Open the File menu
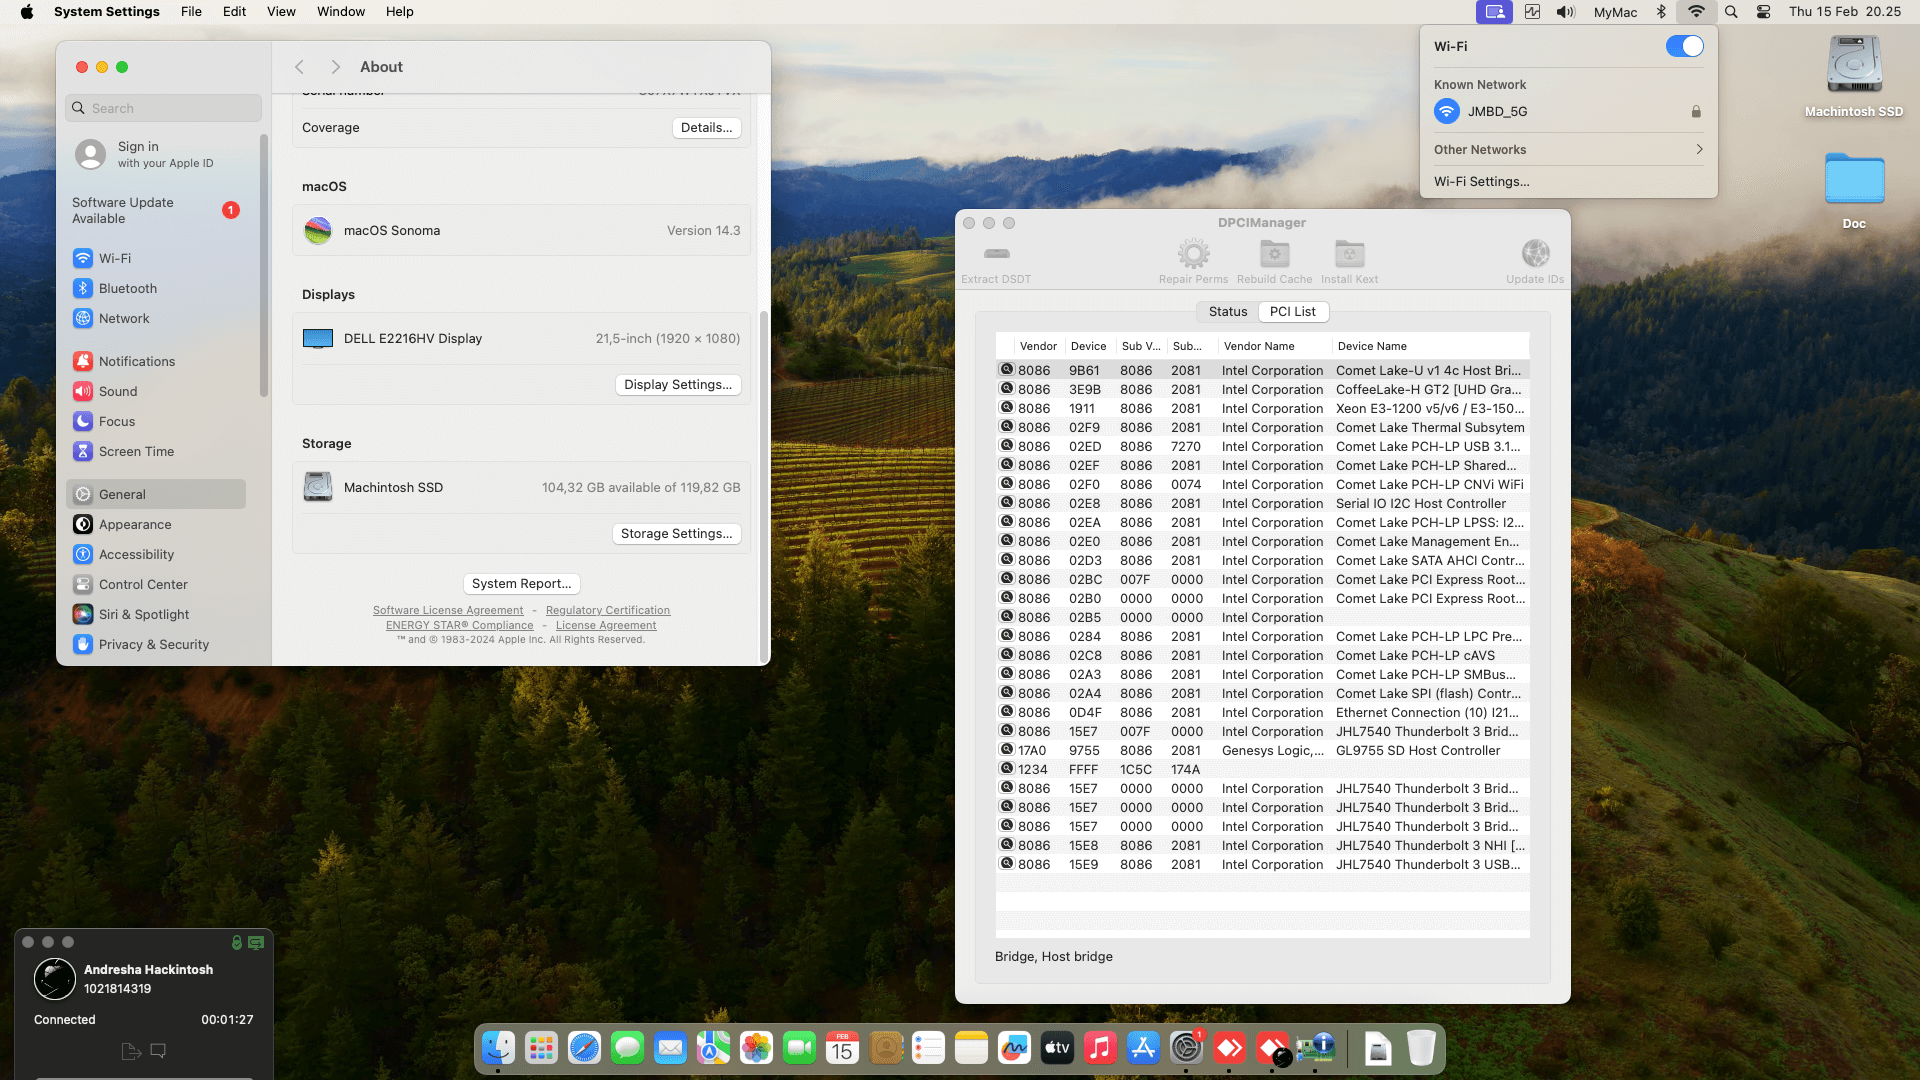The width and height of the screenshot is (1920, 1080). click(191, 12)
